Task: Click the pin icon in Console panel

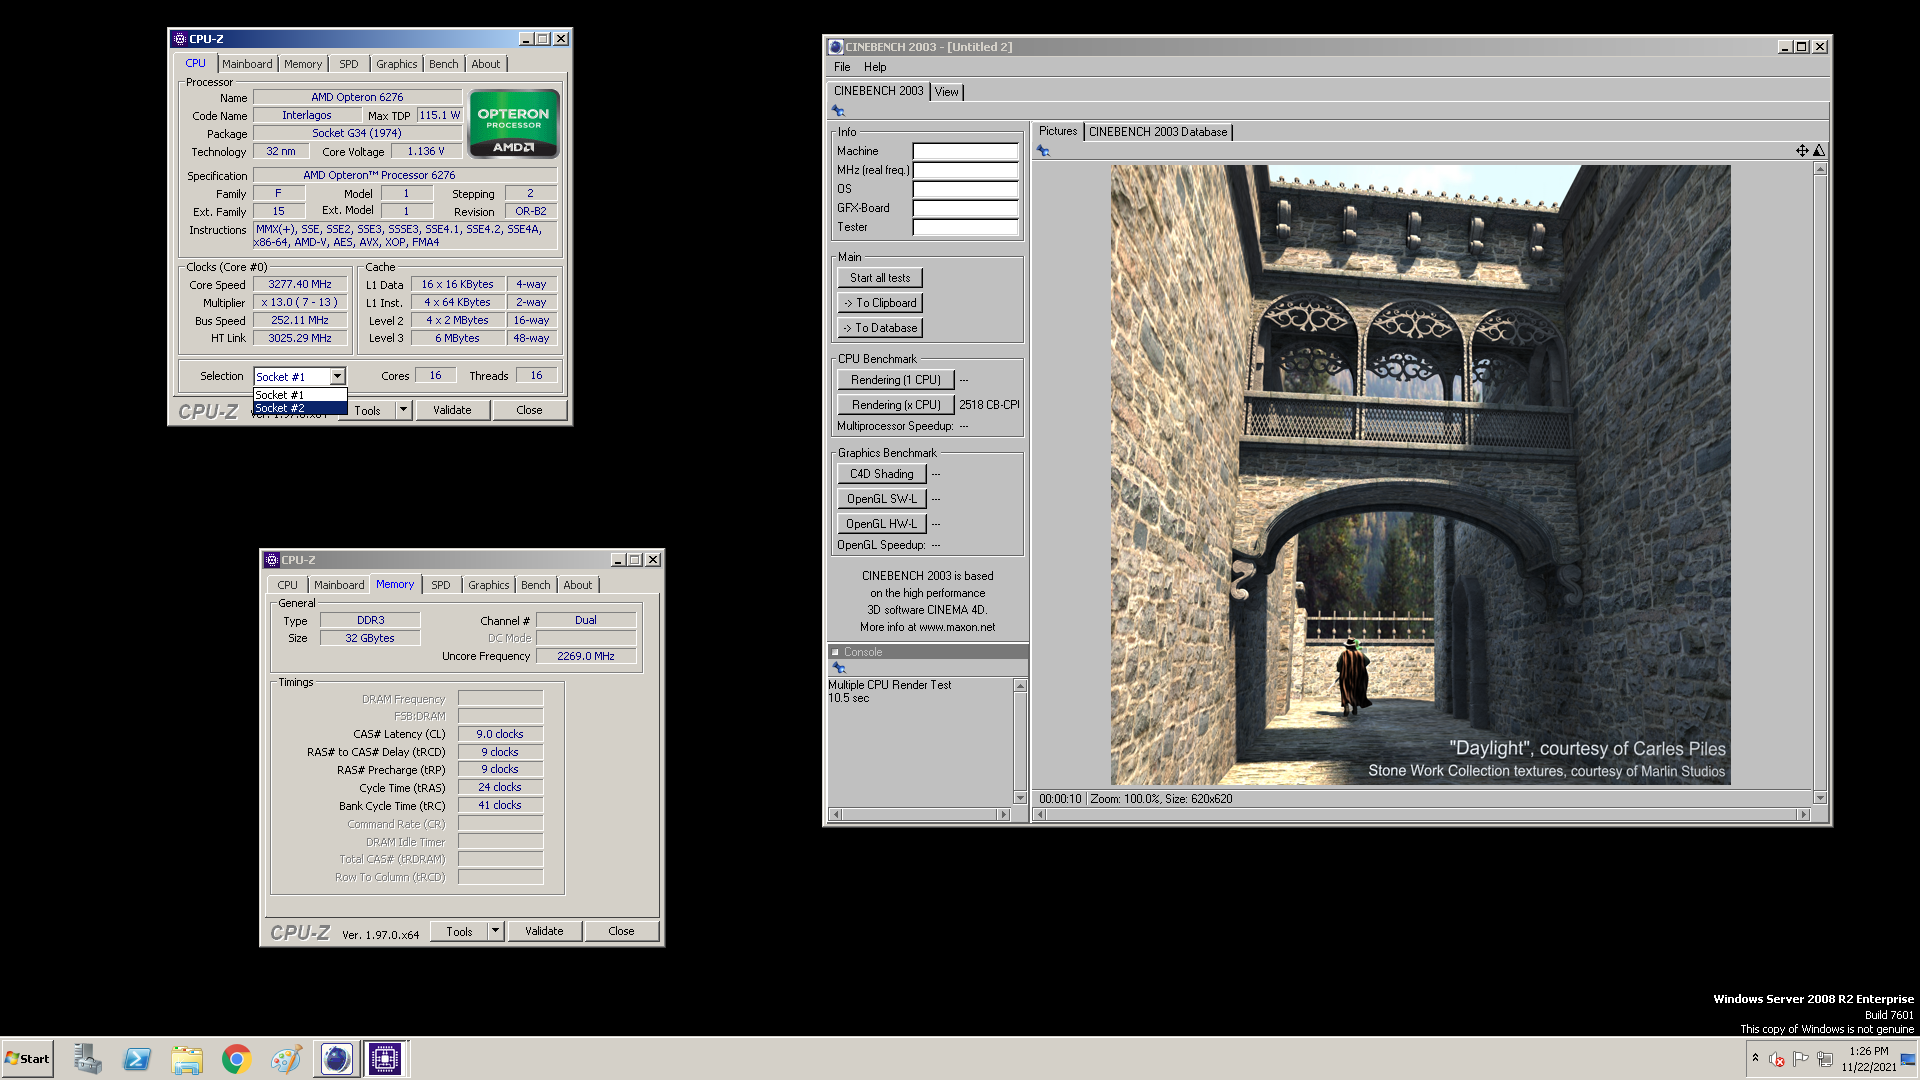Action: coord(839,668)
